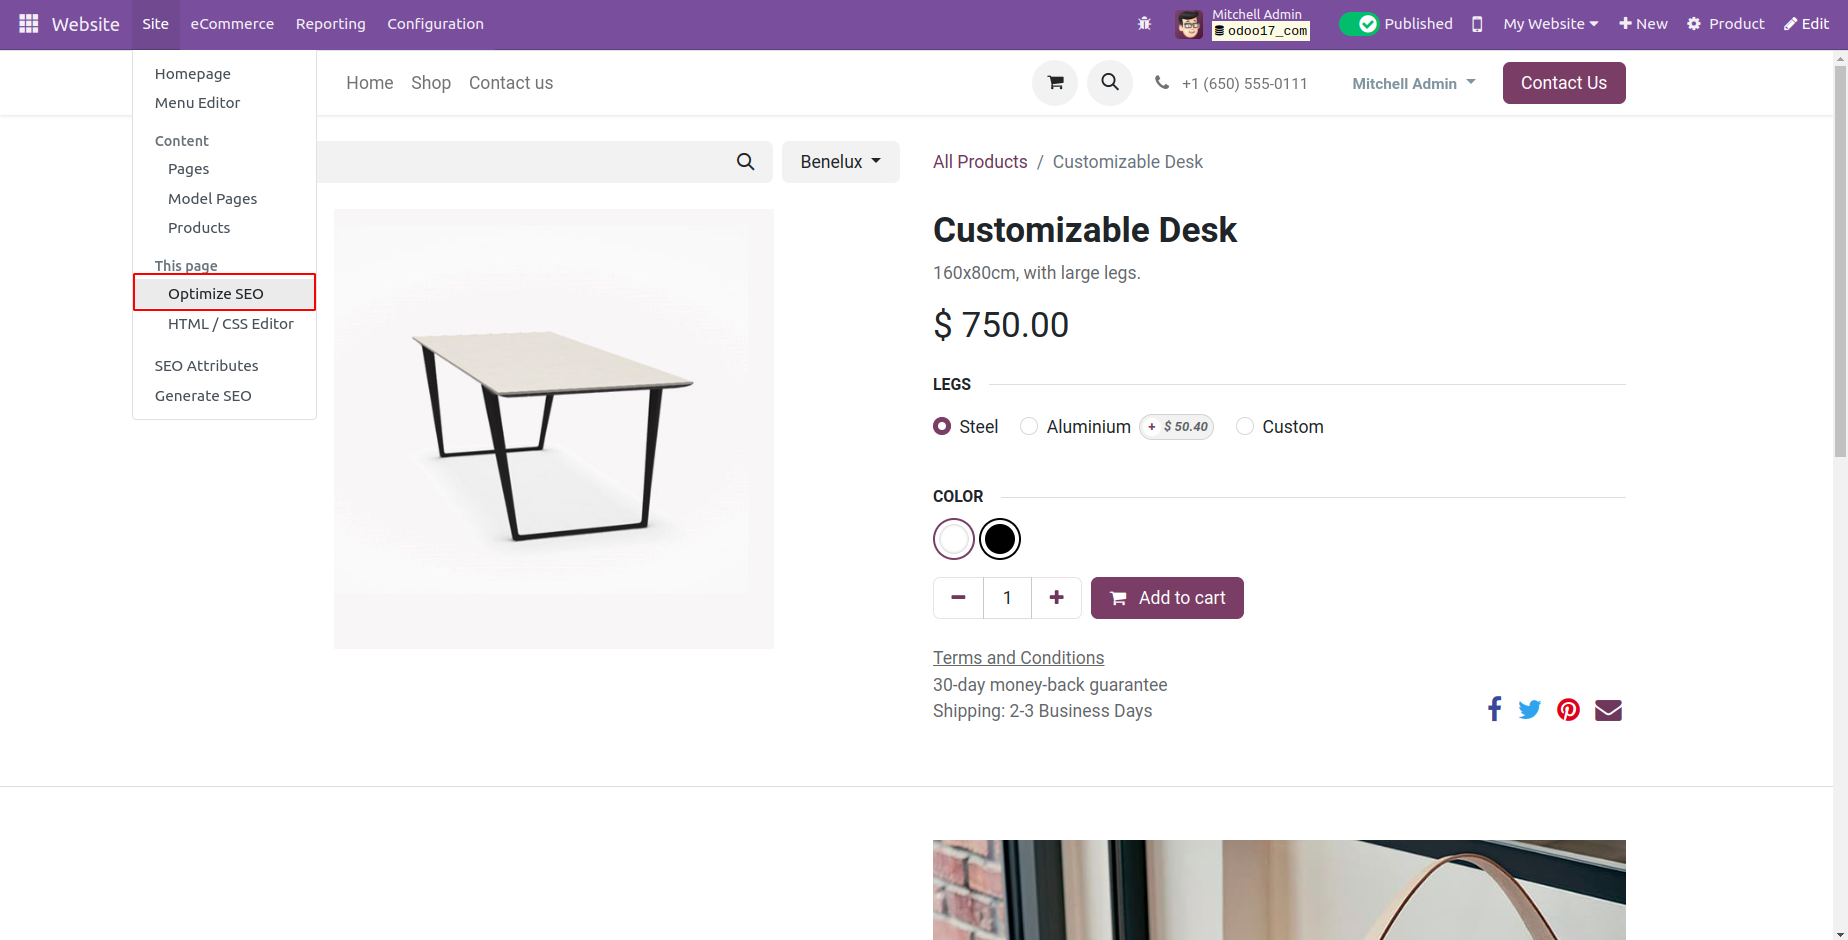Click the debug bug icon
Image resolution: width=1848 pixels, height=940 pixels.
click(x=1144, y=23)
